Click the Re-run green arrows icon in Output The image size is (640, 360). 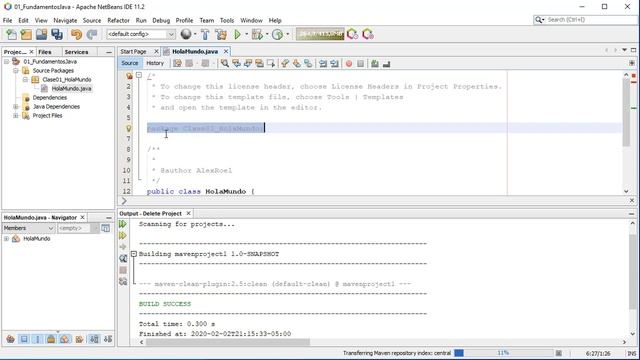click(x=123, y=224)
